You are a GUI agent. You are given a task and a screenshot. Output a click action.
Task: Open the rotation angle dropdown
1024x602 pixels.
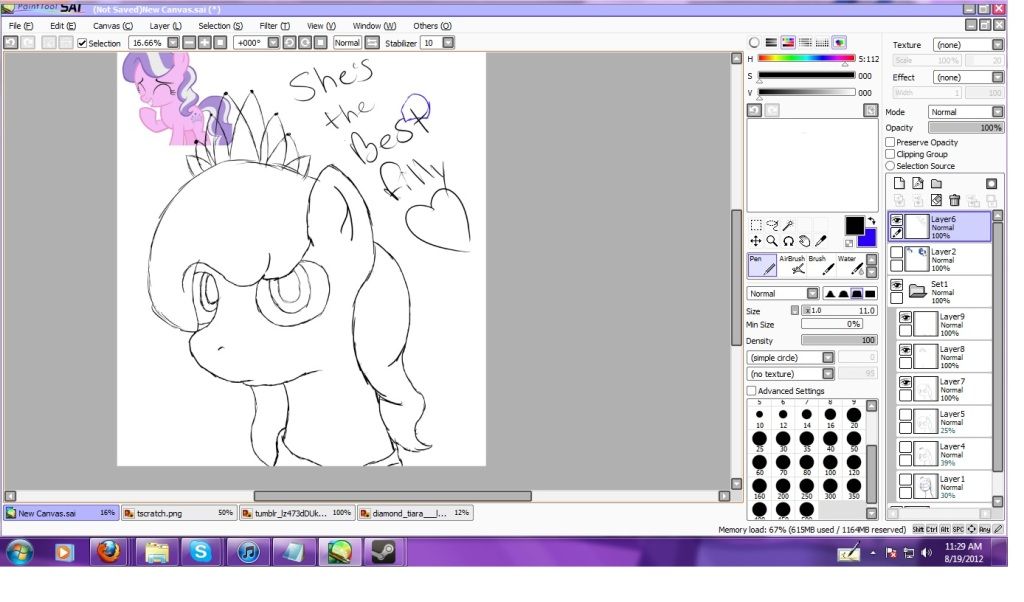(273, 42)
